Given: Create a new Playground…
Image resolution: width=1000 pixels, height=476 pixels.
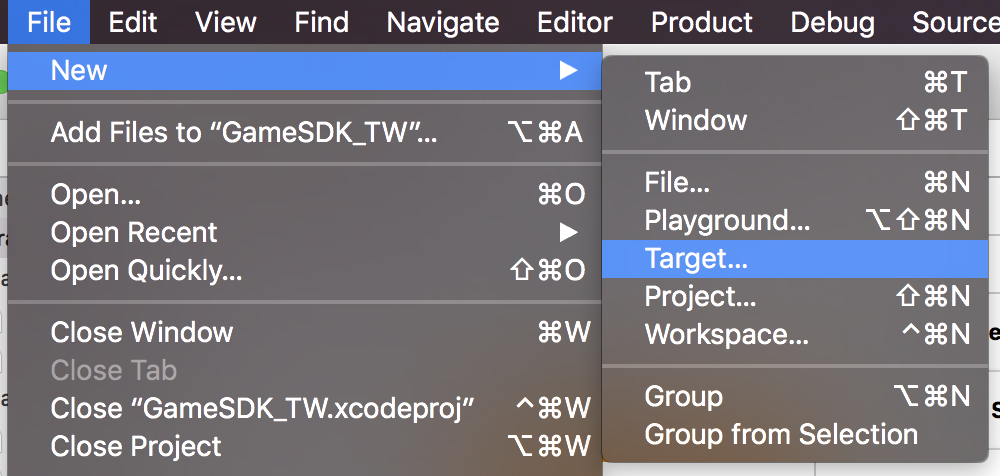Looking at the screenshot, I should click(727, 221).
